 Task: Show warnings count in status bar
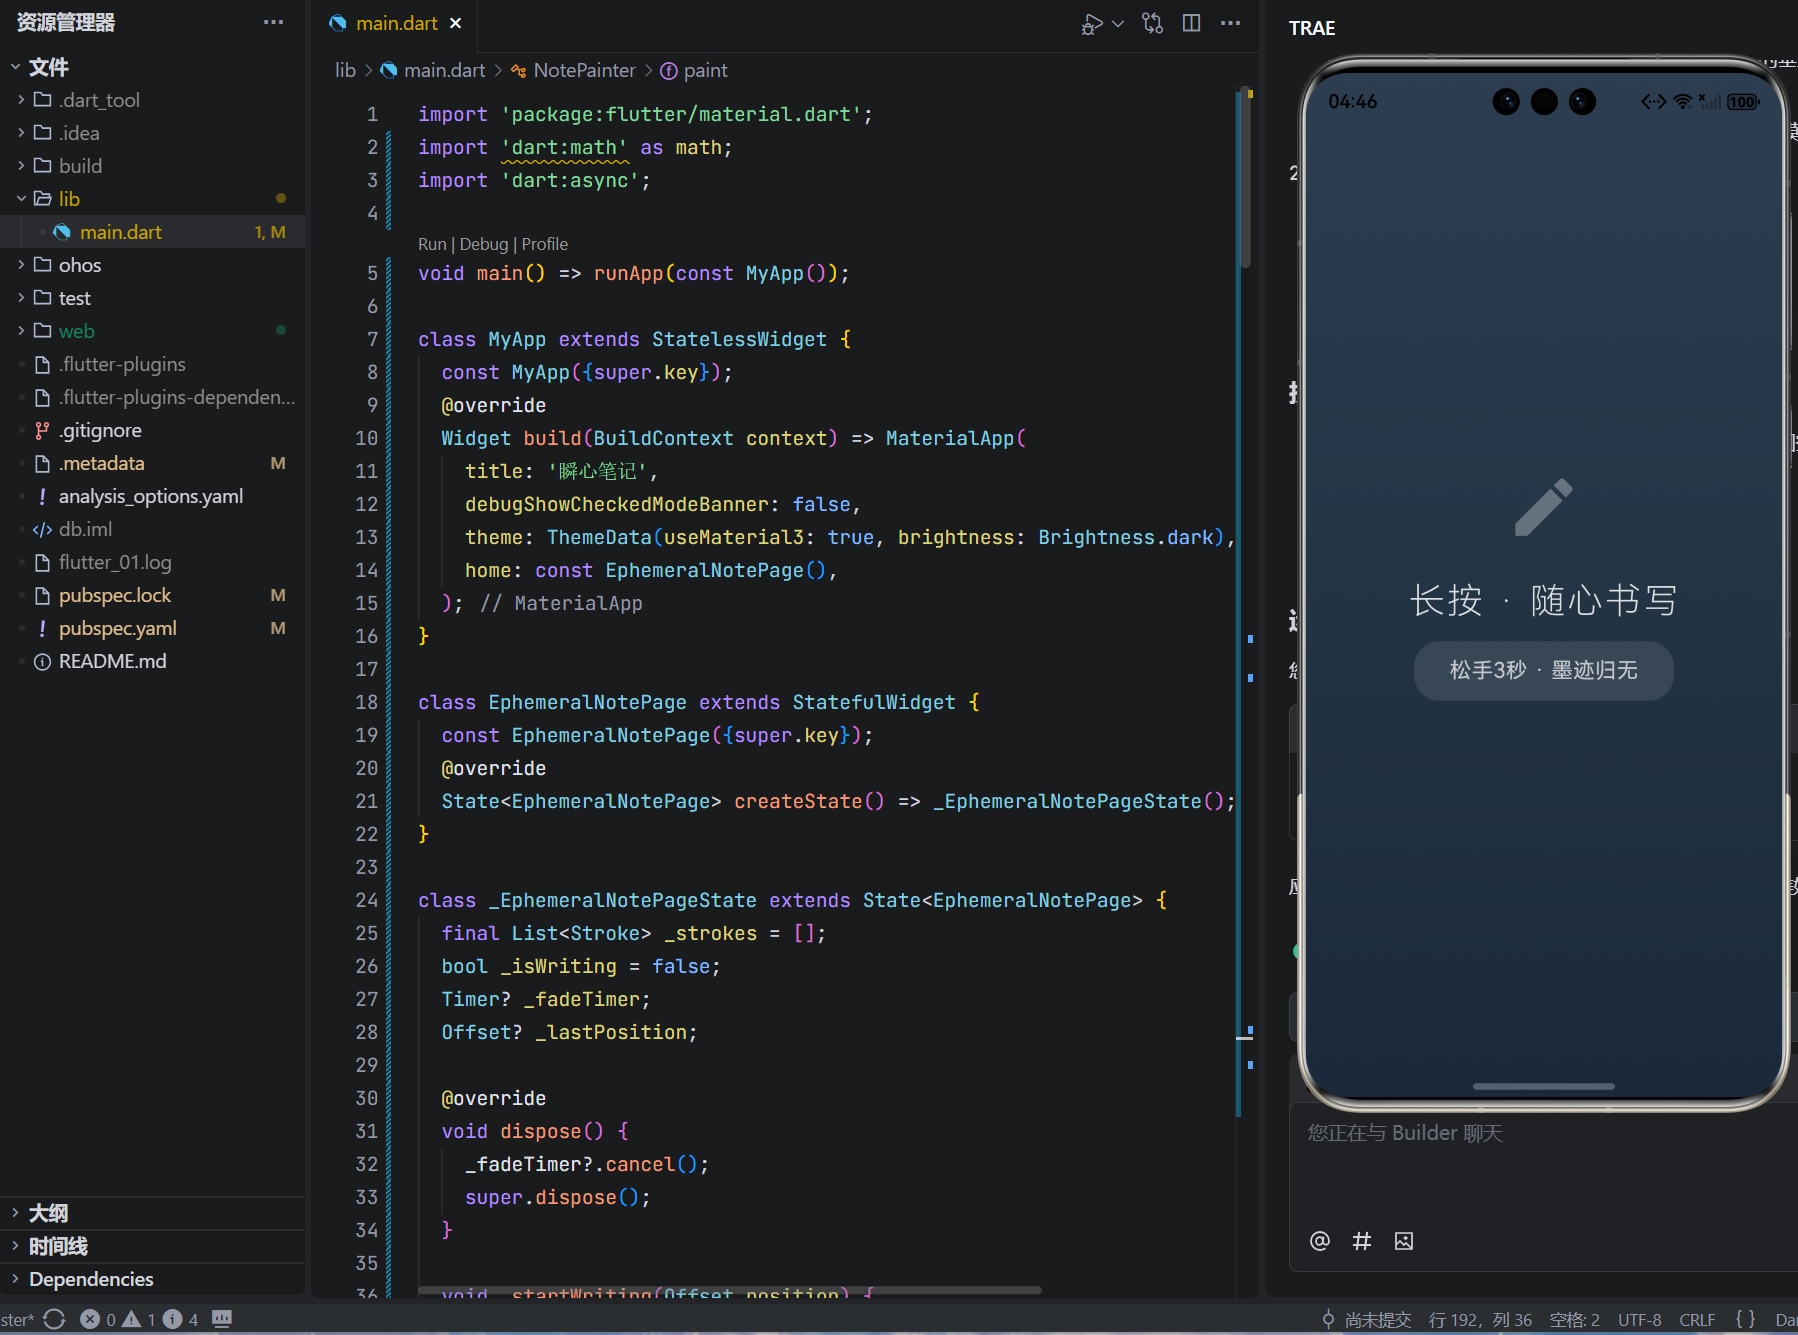(x=139, y=1319)
